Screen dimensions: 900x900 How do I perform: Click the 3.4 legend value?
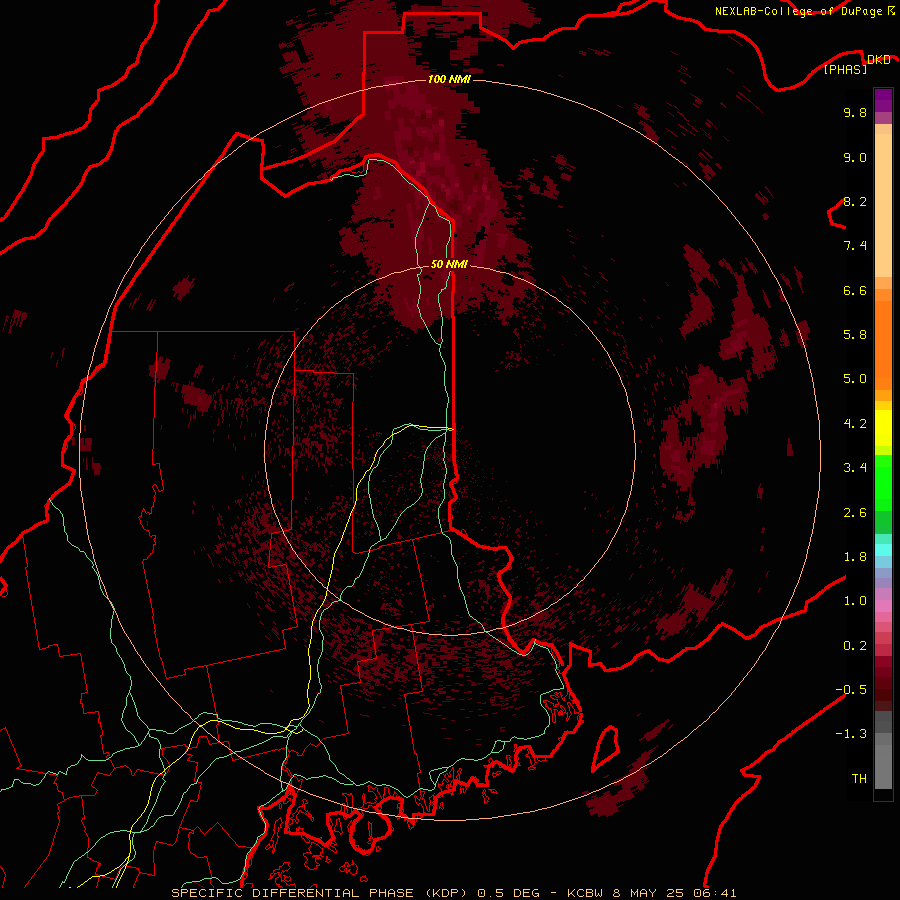(x=855, y=468)
